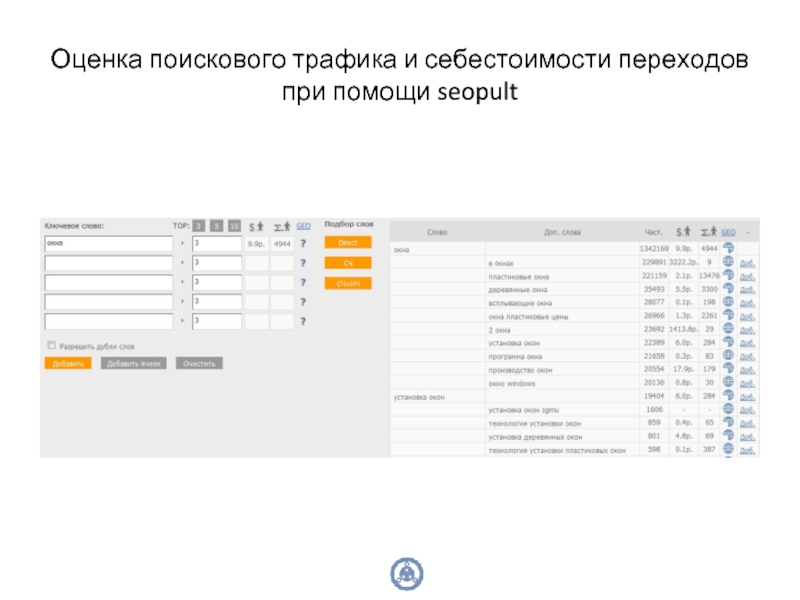The width and height of the screenshot is (800, 600).
Task: Enable 'Разрешить дубли слов' checkbox
Action: 52,345
